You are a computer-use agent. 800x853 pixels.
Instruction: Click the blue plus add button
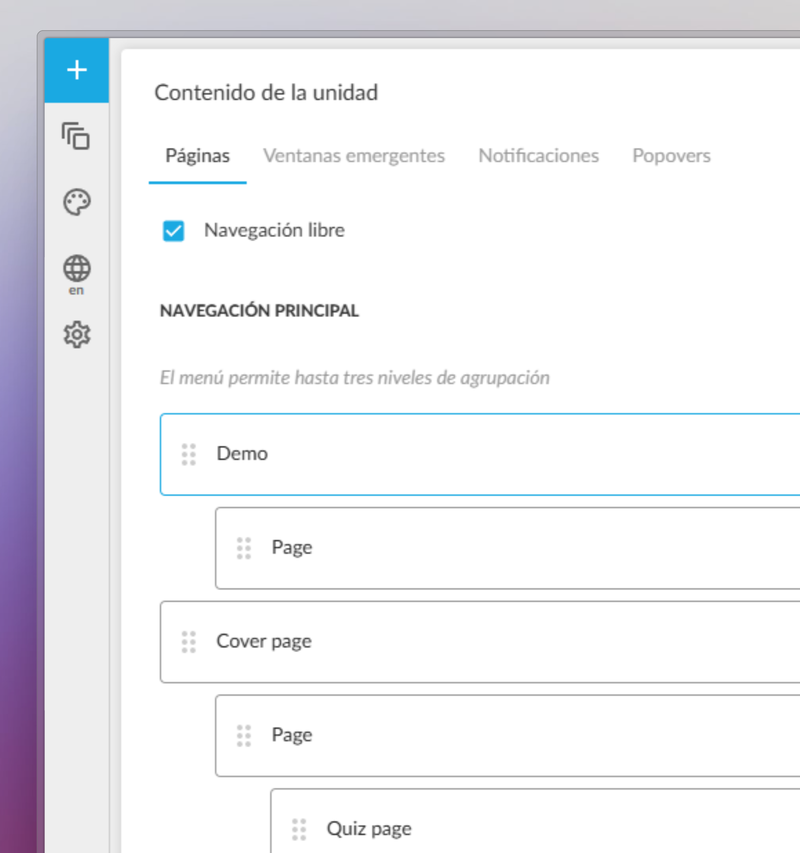77,70
